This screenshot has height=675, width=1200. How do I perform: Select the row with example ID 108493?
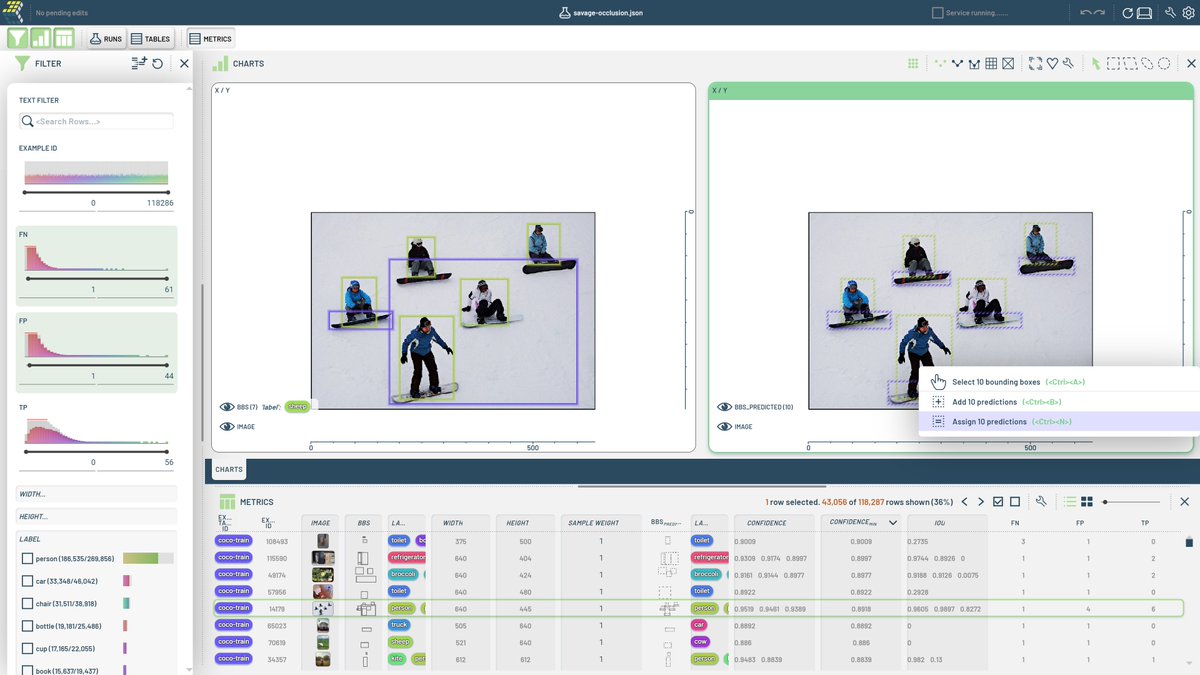[x=699, y=541]
